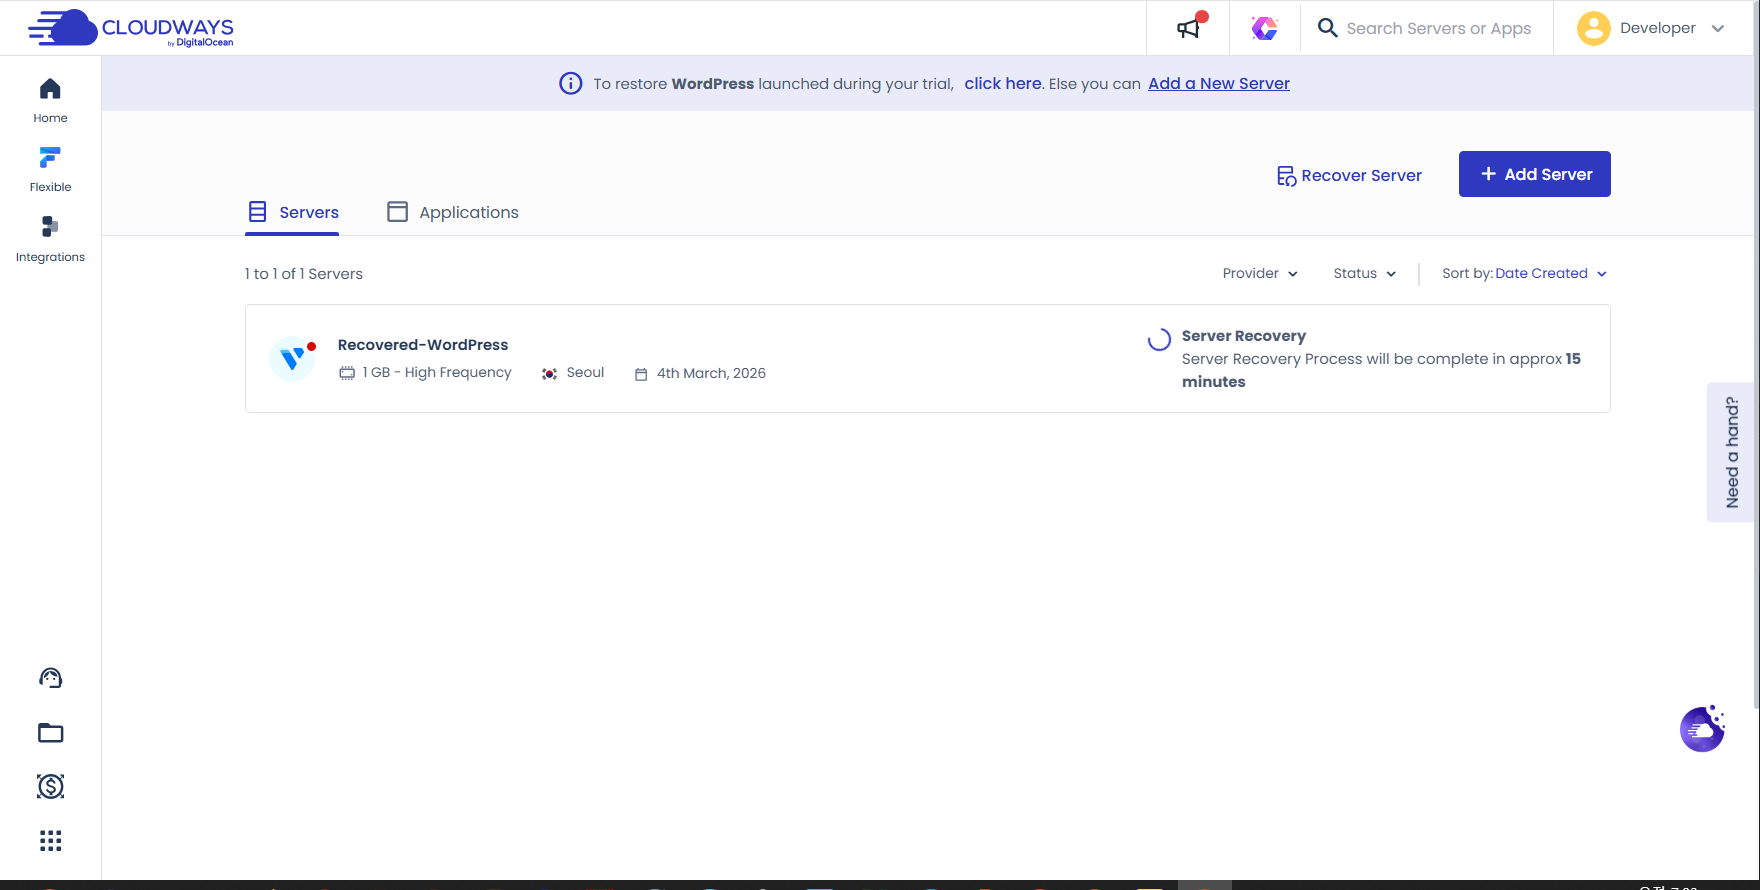The width and height of the screenshot is (1760, 890).
Task: Open the projects folder icon
Action: (x=50, y=733)
